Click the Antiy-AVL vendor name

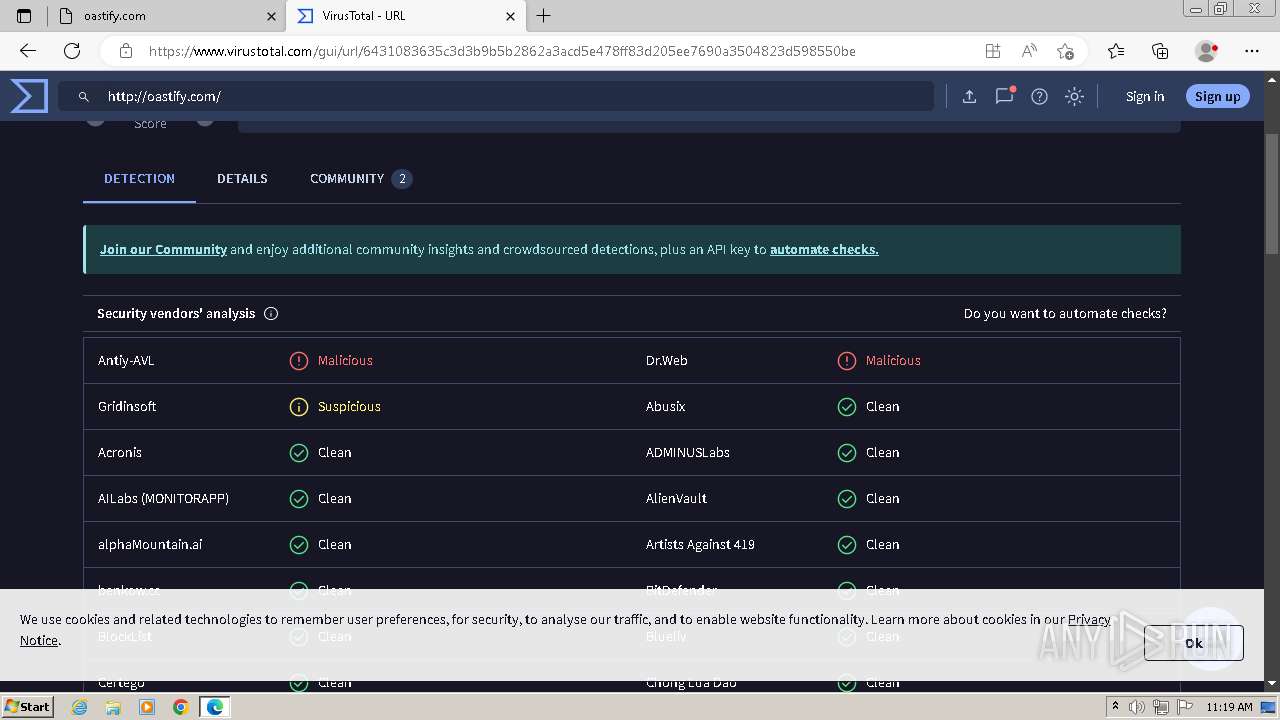point(126,360)
